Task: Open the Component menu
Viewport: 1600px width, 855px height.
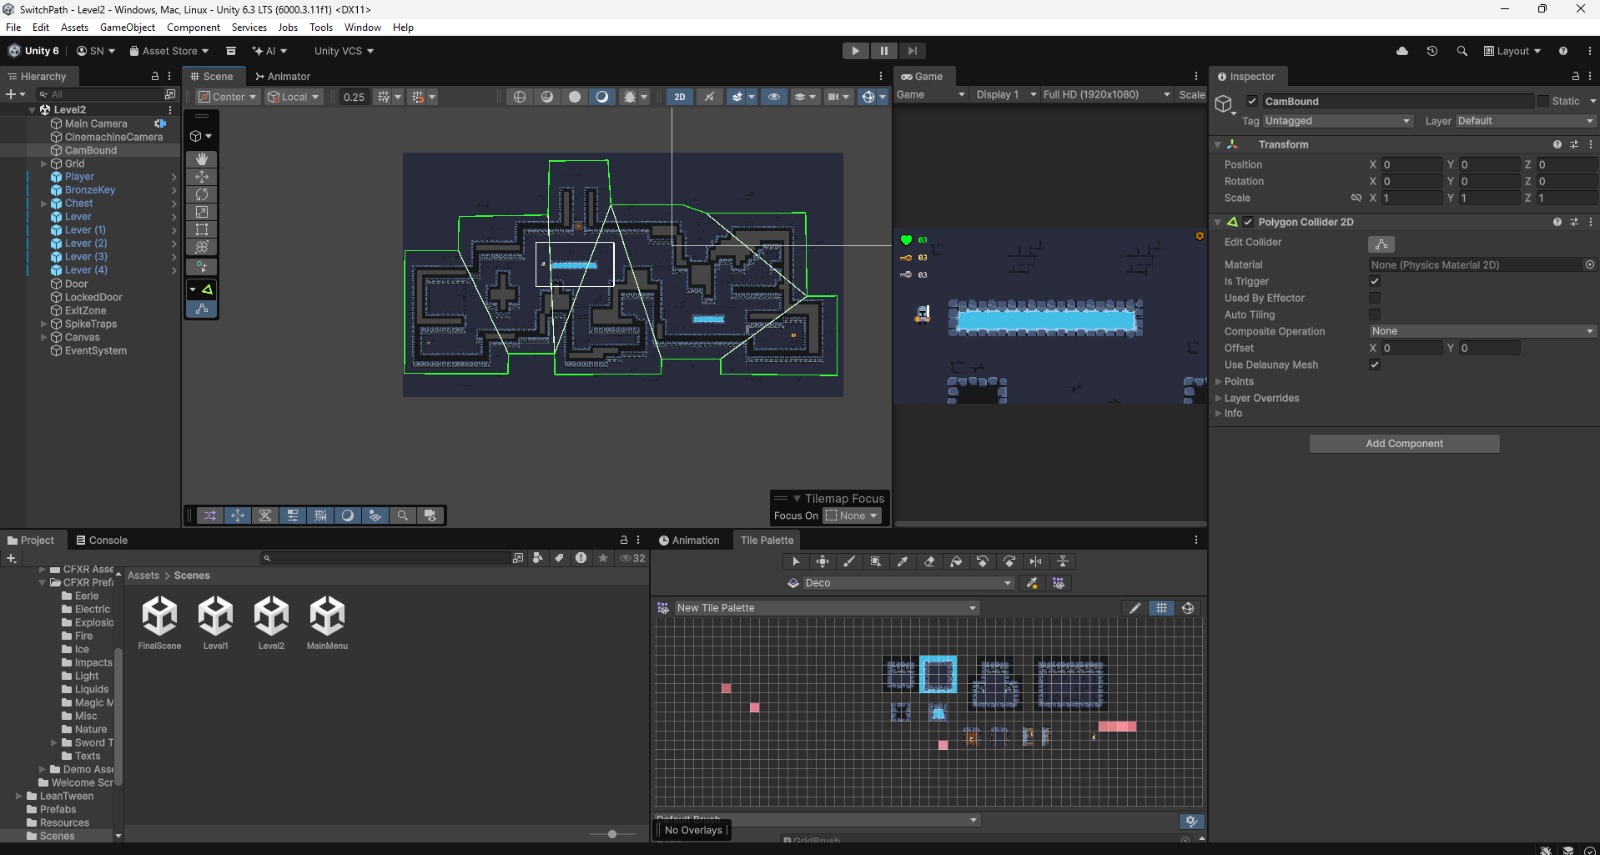Action: coord(193,27)
